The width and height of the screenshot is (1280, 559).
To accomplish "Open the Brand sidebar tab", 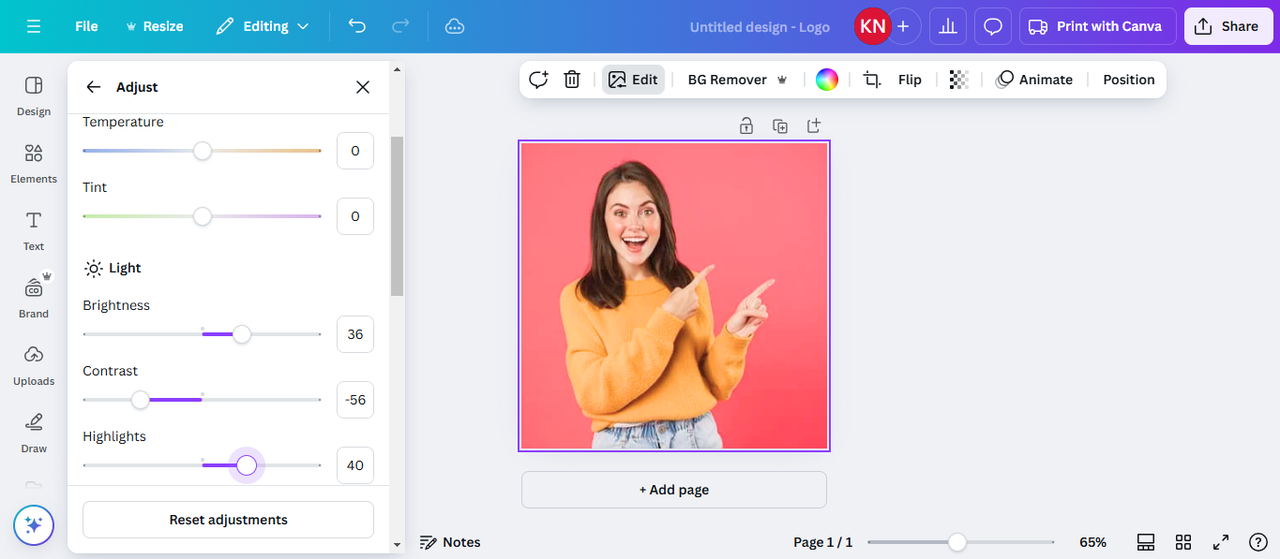I will [x=34, y=297].
